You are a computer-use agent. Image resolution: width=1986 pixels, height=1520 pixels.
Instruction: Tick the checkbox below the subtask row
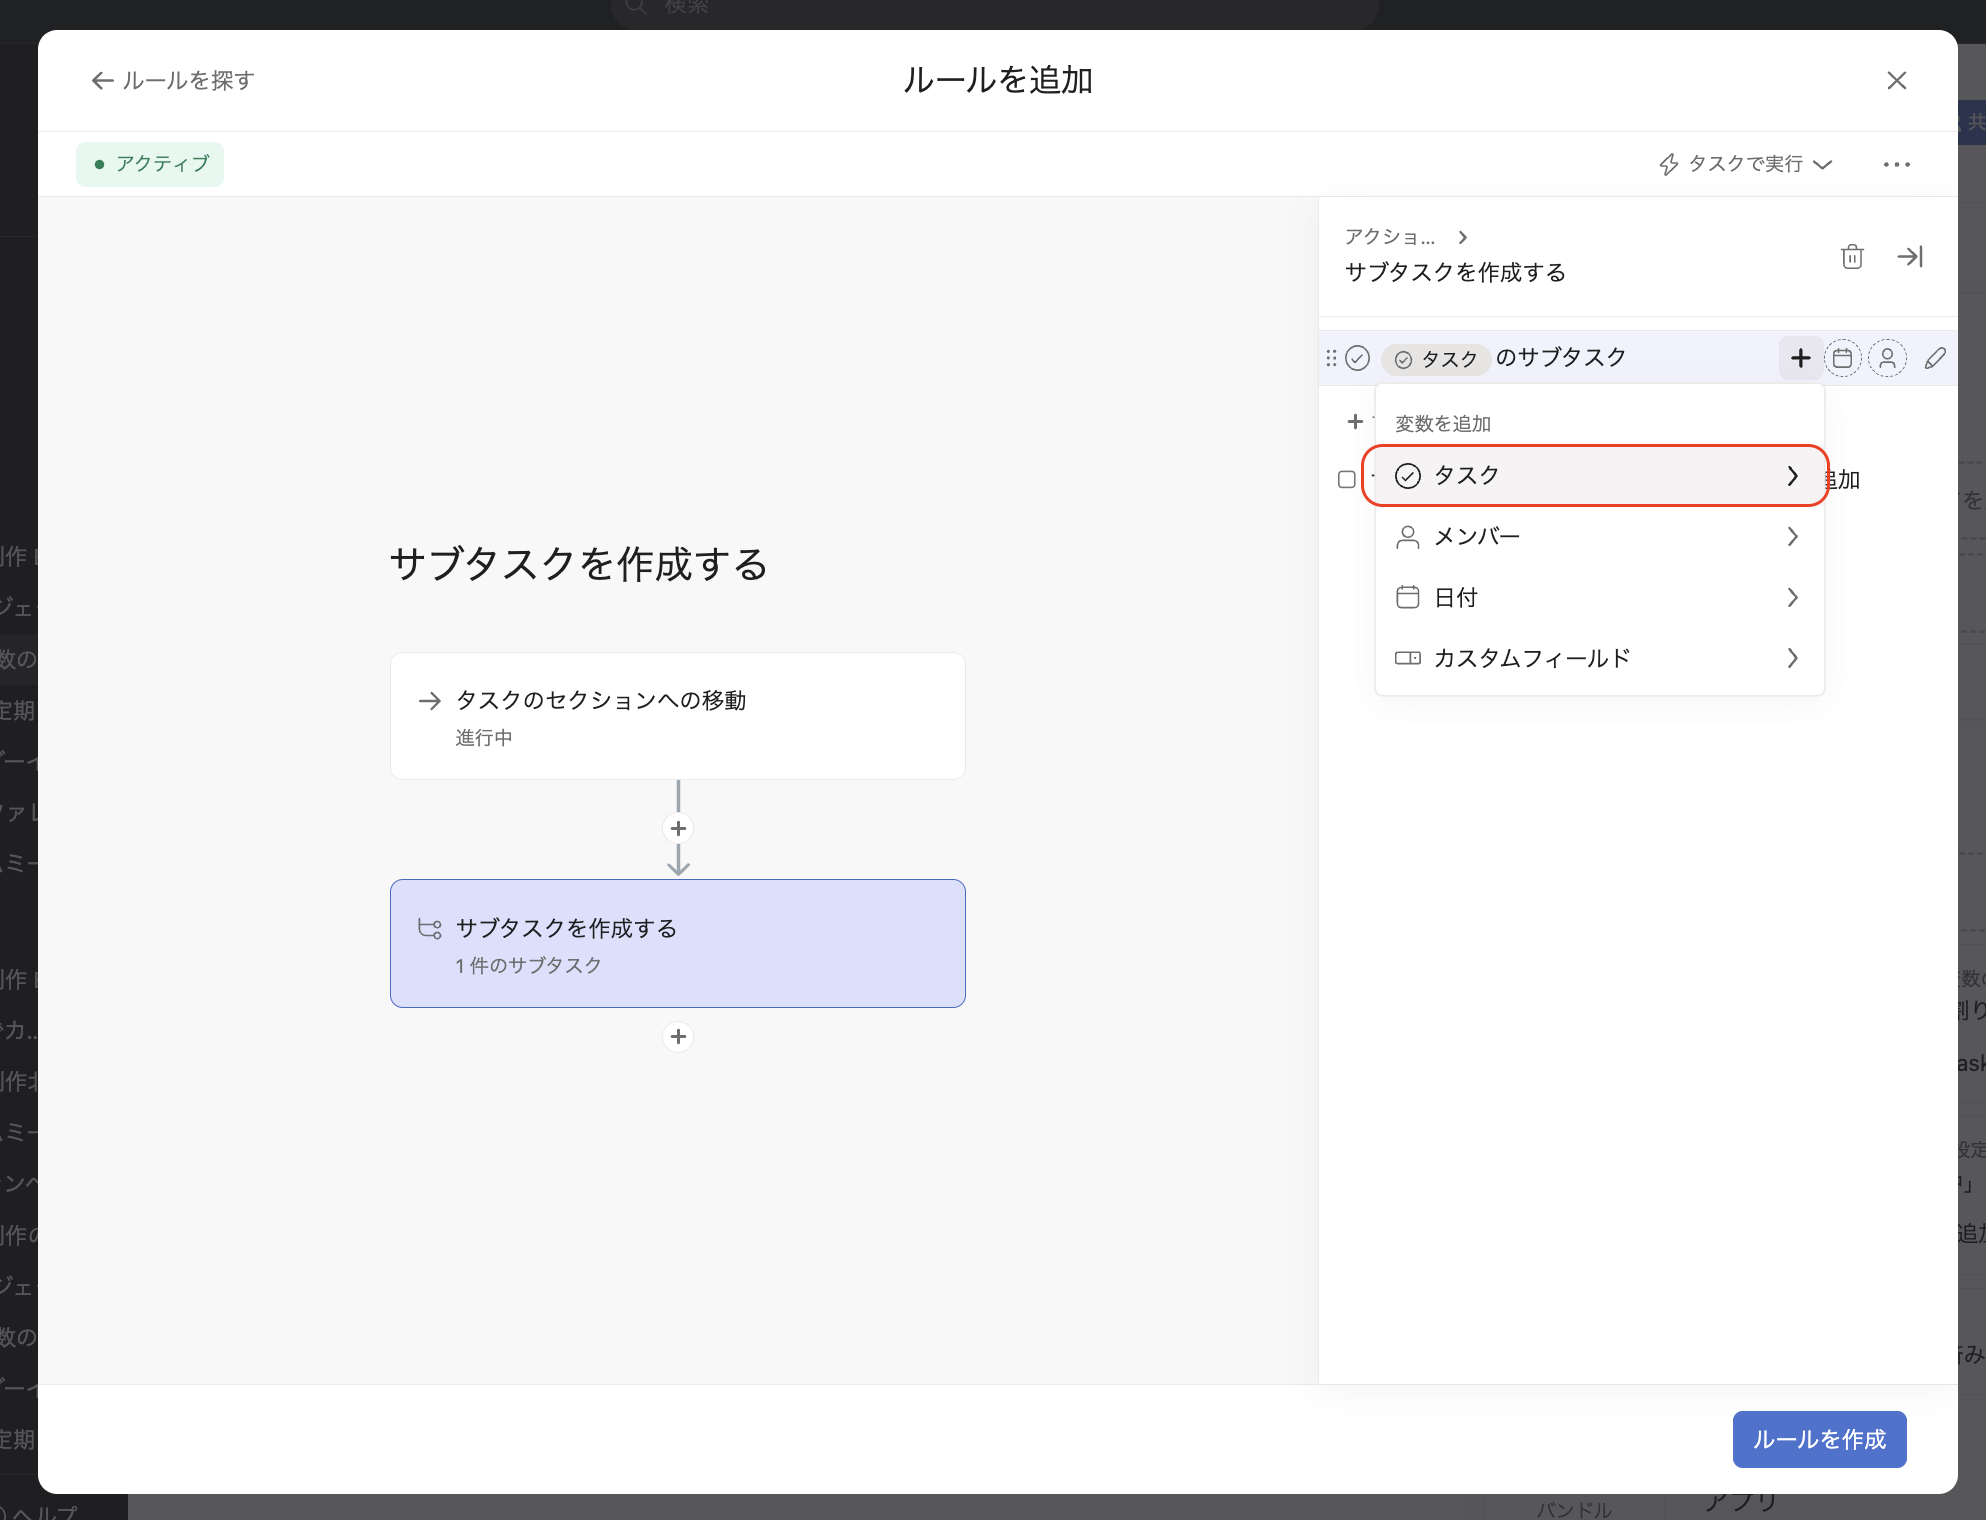coord(1346,480)
